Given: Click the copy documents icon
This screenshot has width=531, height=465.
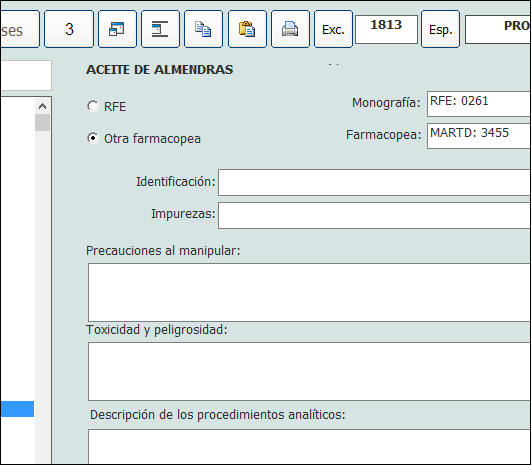Looking at the screenshot, I should pyautogui.click(x=203, y=29).
